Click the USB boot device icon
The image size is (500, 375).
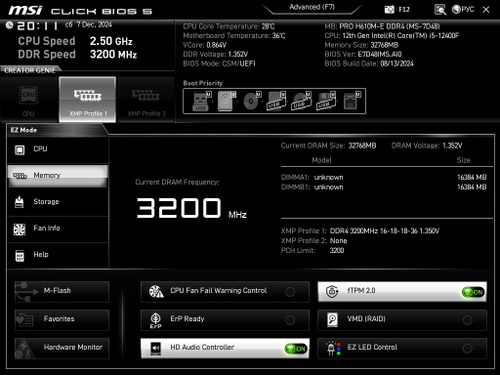(200, 101)
